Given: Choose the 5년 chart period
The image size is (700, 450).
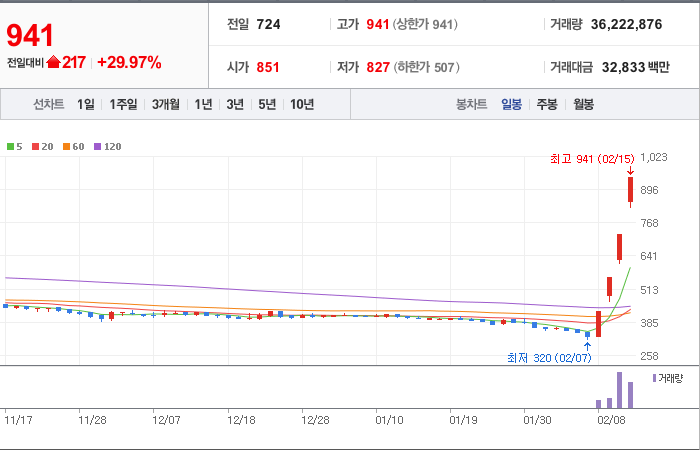Looking at the screenshot, I should tap(267, 104).
